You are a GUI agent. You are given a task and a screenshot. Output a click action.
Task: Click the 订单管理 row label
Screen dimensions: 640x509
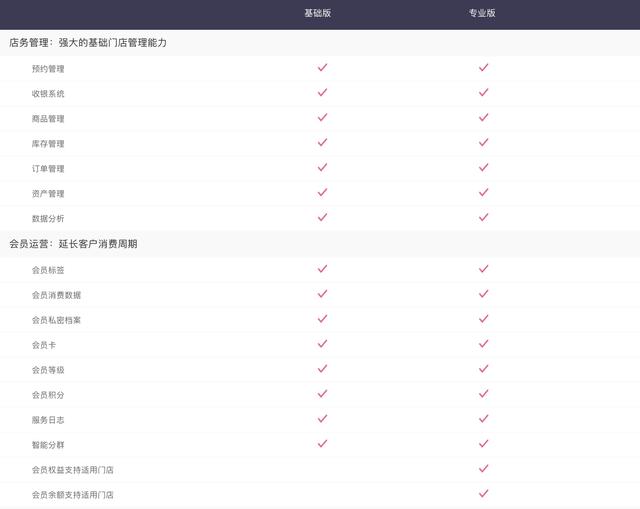click(x=48, y=169)
